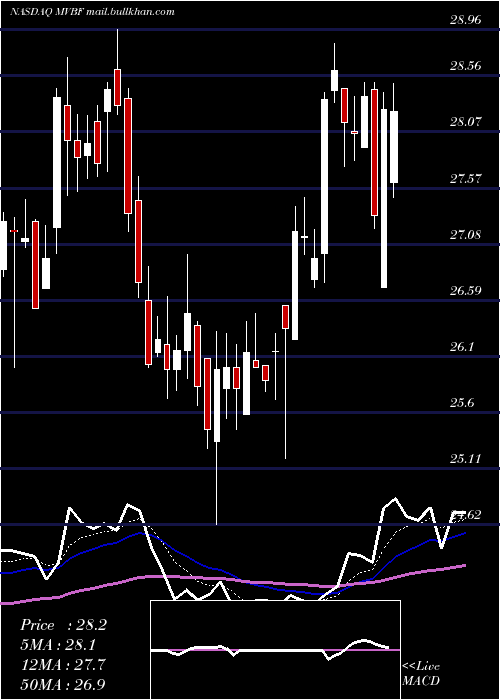
Task: Click the 50MA : 26.9 readout
Action: pos(63,684)
